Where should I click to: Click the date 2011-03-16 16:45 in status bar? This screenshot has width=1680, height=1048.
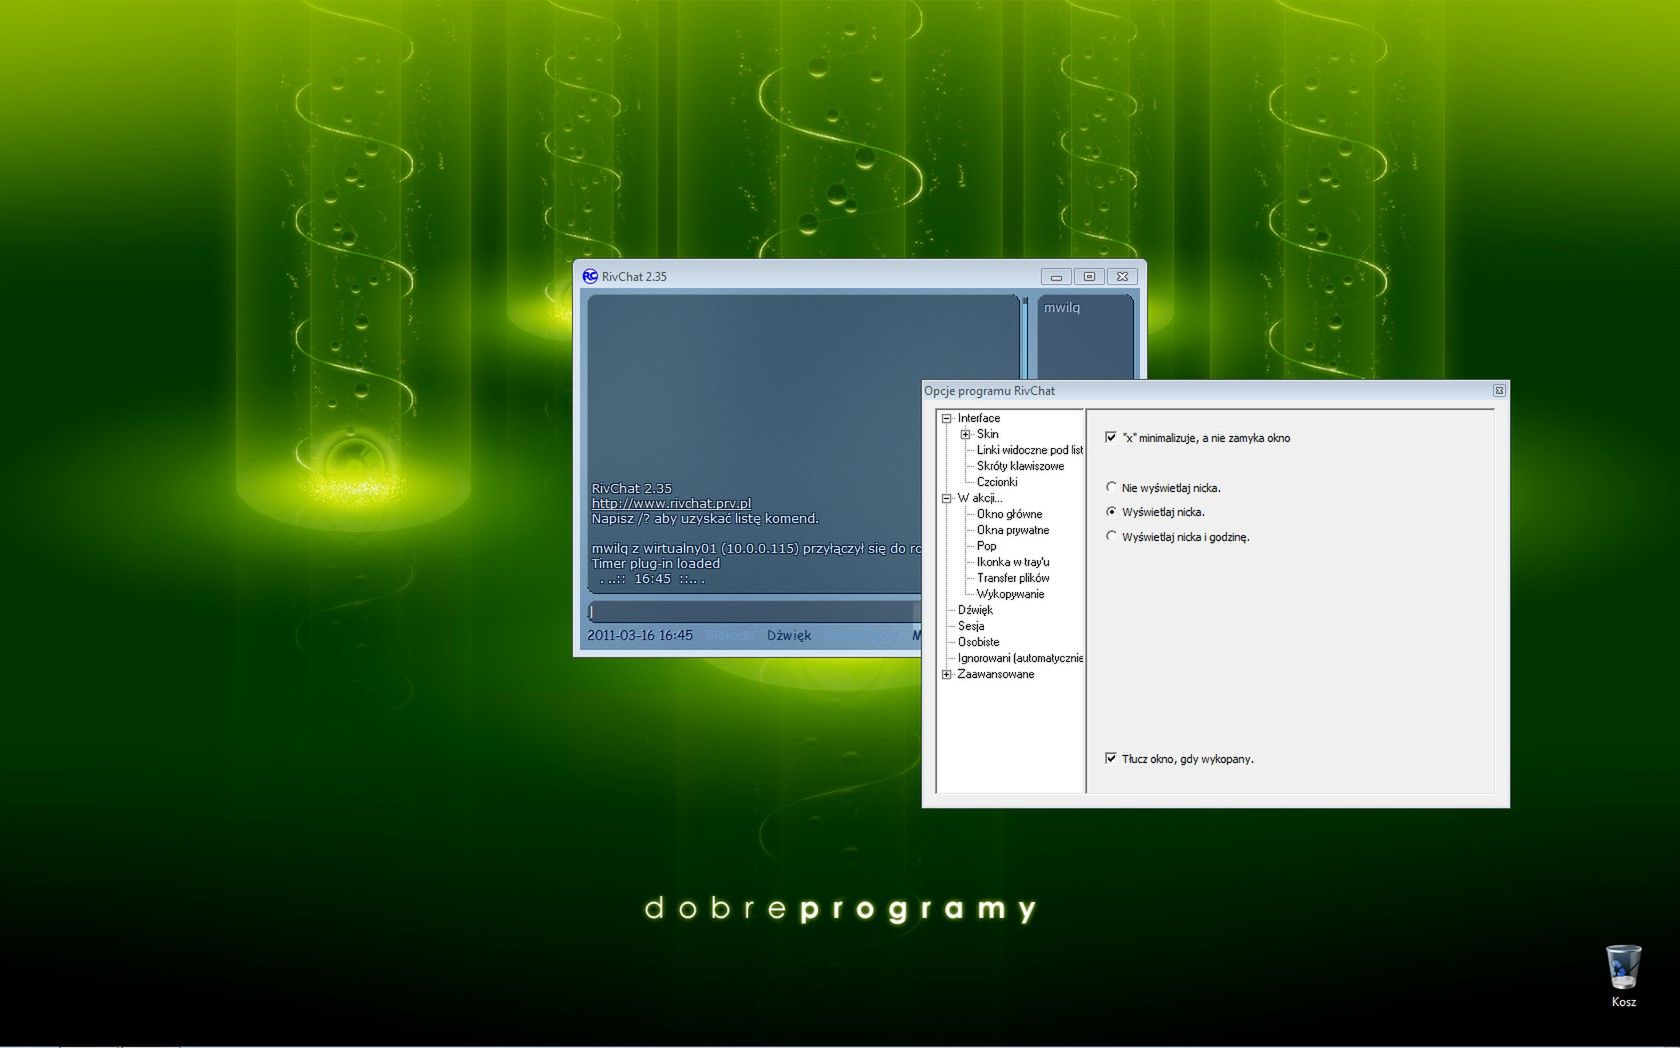640,635
